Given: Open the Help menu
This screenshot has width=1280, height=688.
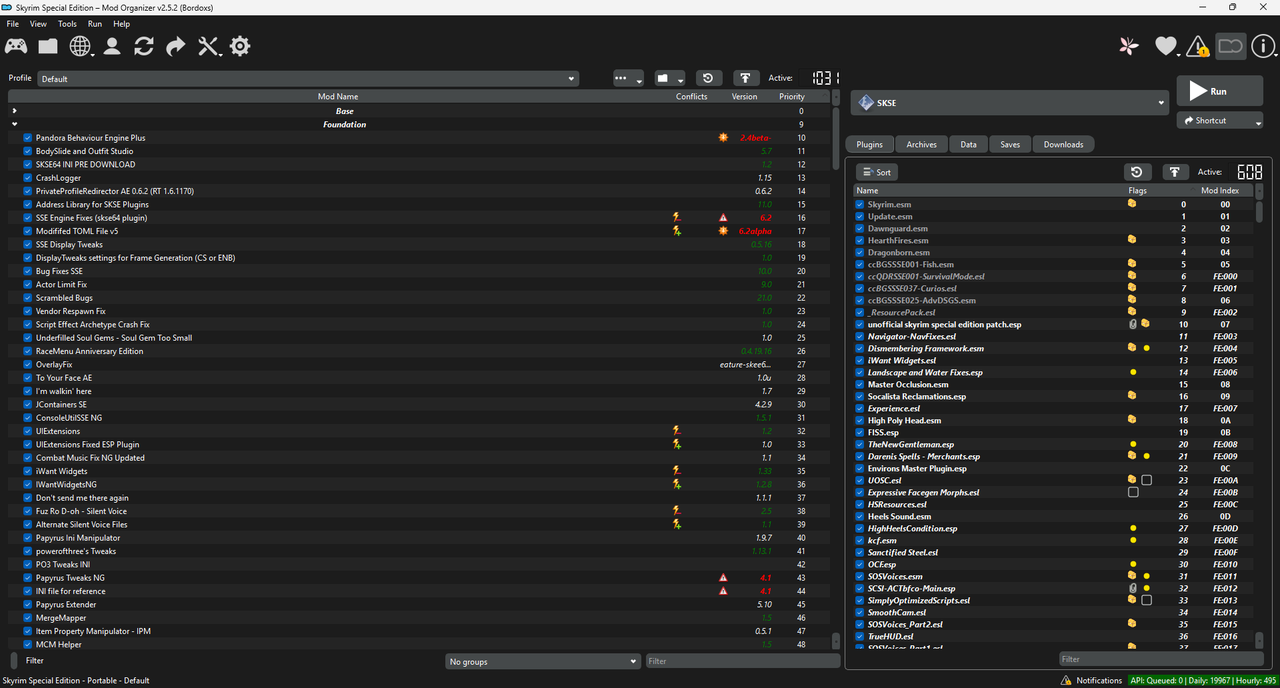Looking at the screenshot, I should pos(121,23).
